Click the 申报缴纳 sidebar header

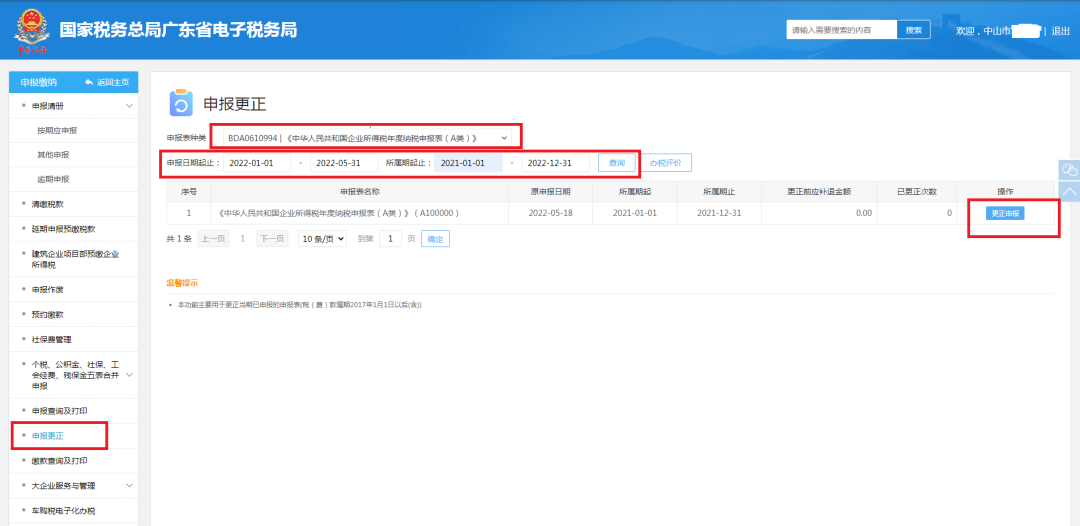coord(39,82)
